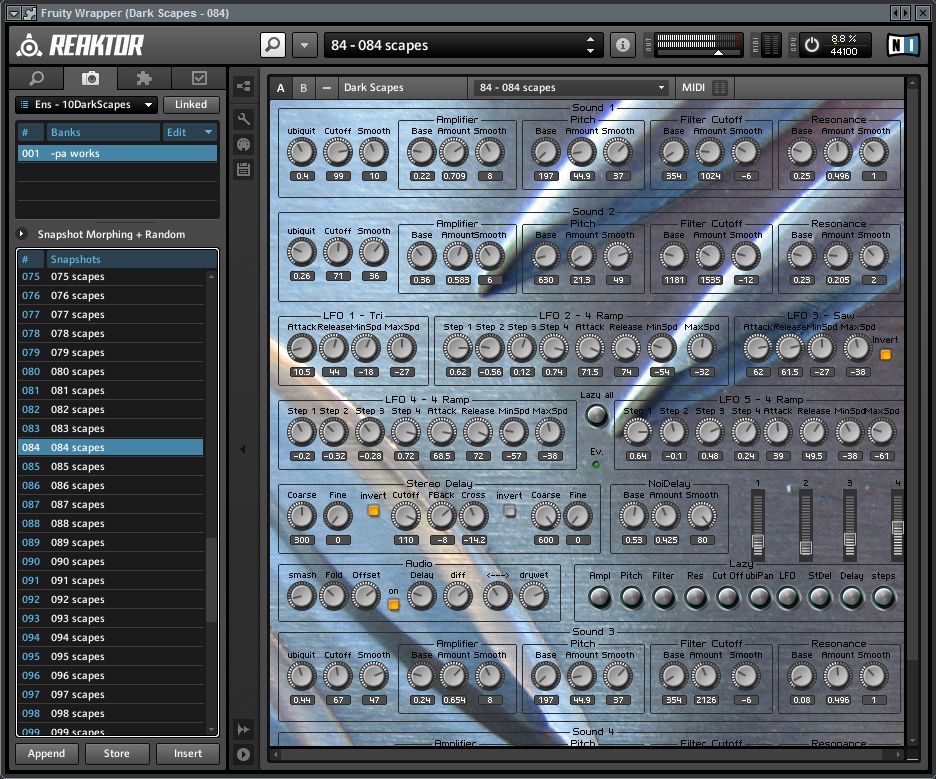Open the info button in the header

623,45
